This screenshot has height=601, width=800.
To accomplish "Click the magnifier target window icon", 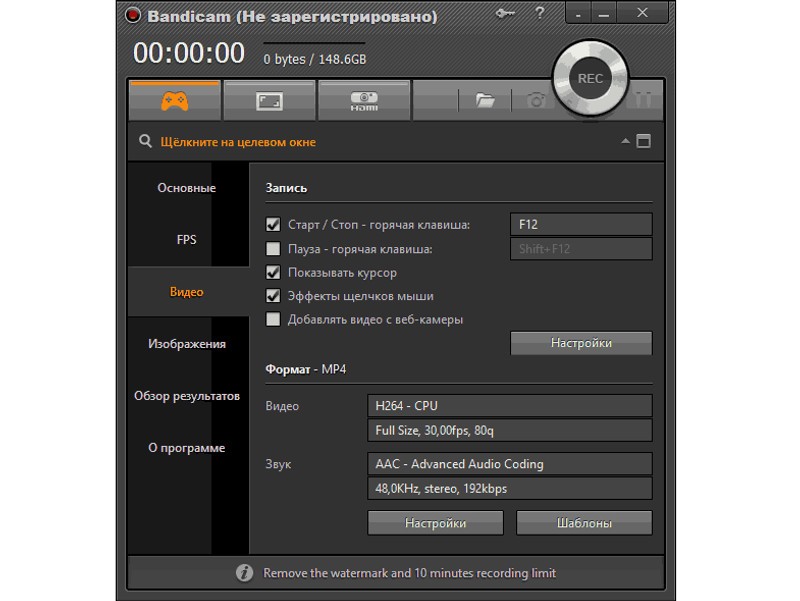I will (146, 142).
